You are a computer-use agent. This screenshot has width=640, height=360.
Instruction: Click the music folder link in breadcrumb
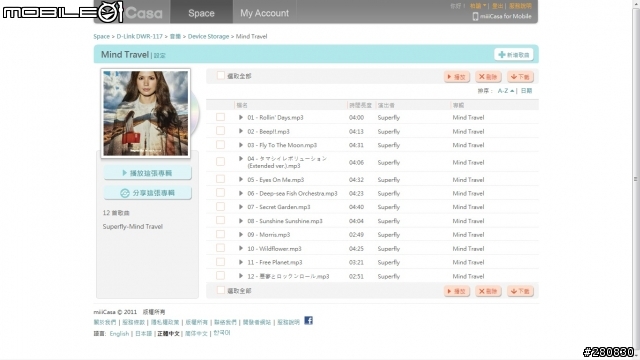click(x=175, y=36)
